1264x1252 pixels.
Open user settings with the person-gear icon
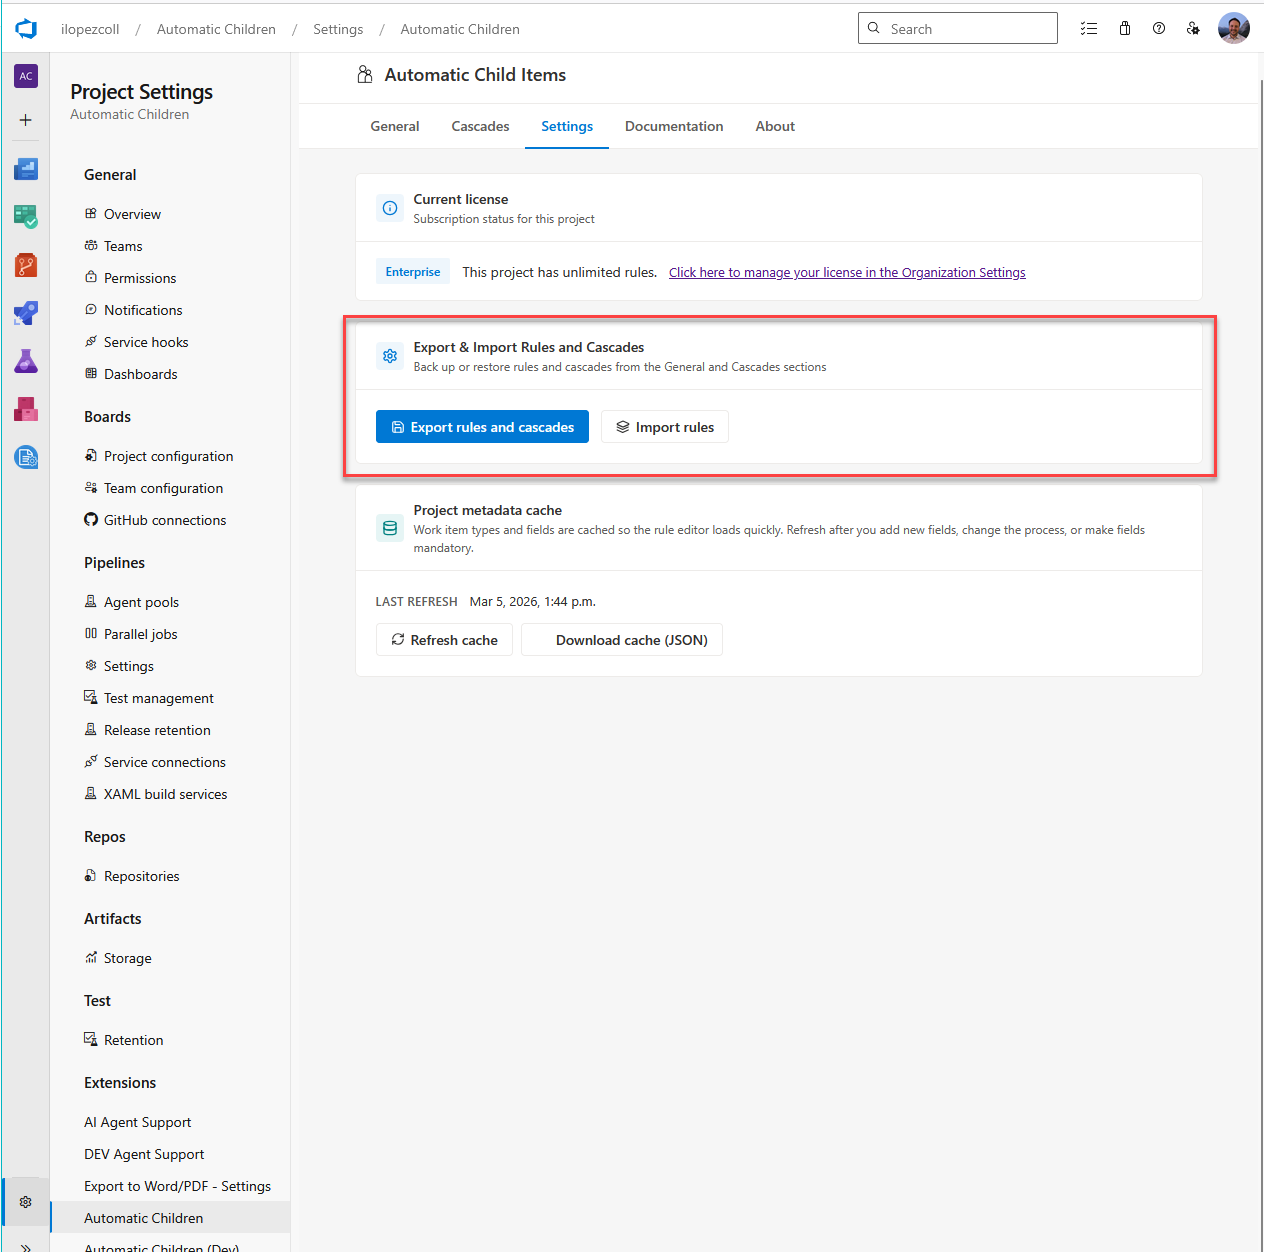1193,28
